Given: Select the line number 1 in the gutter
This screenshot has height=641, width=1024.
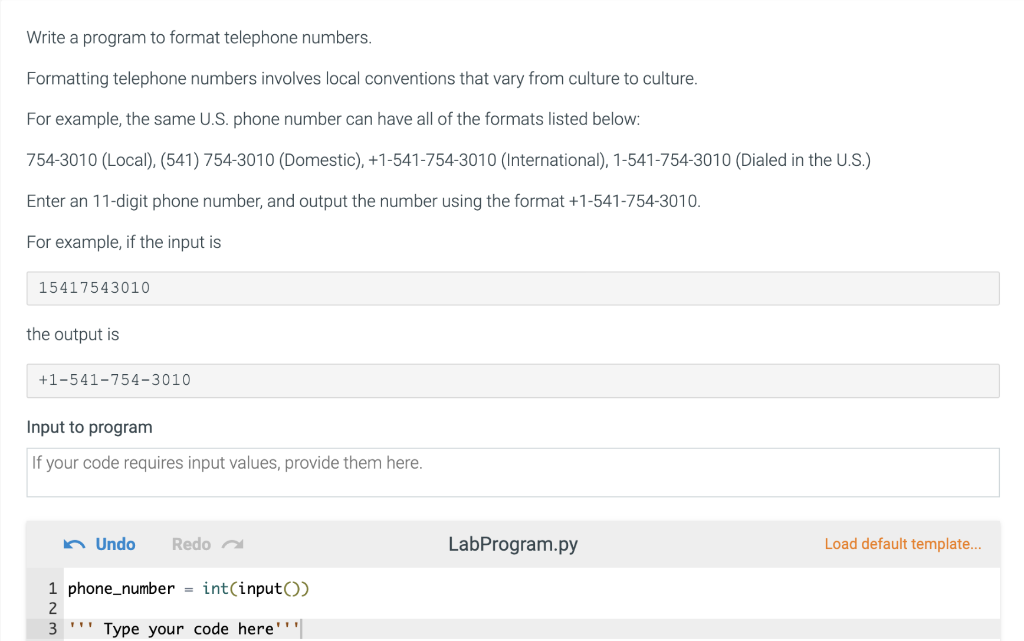Looking at the screenshot, I should pyautogui.click(x=49, y=588).
